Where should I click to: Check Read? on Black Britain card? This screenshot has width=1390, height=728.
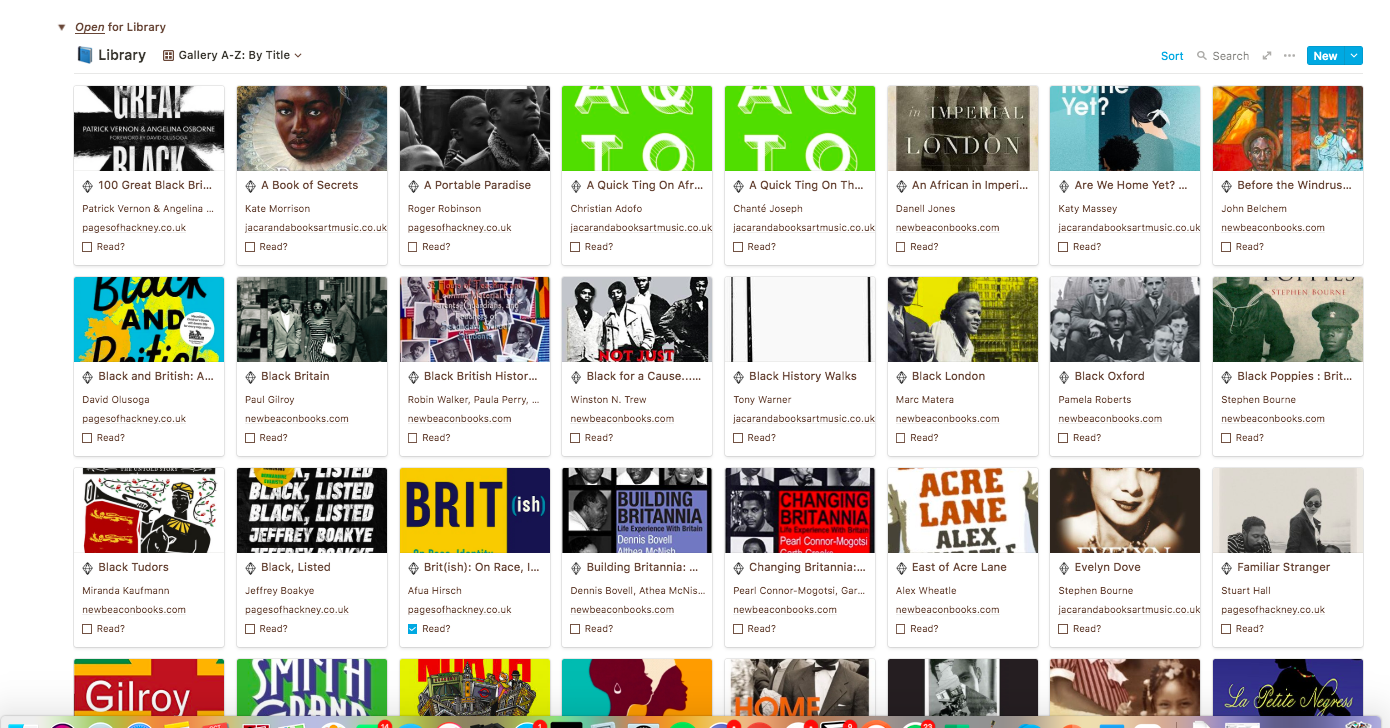[x=250, y=438]
